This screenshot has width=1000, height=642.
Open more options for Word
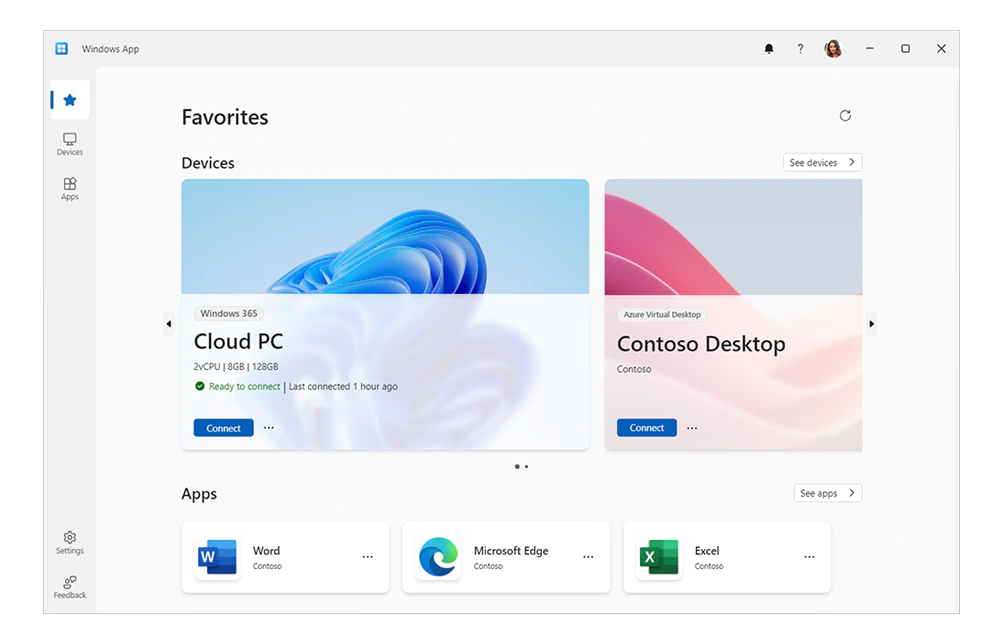368,557
